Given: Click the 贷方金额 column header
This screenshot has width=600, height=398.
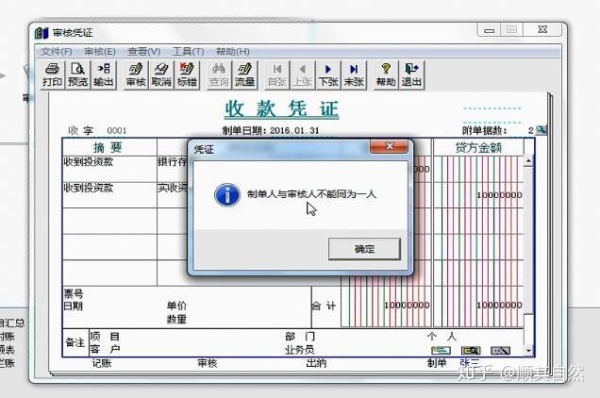Looking at the screenshot, I should coord(478,147).
